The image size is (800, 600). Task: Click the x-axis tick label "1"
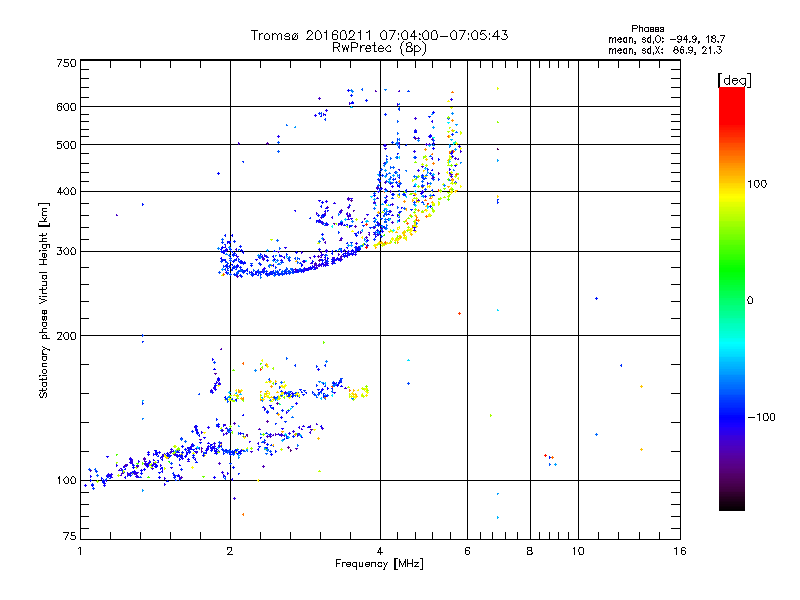80,551
